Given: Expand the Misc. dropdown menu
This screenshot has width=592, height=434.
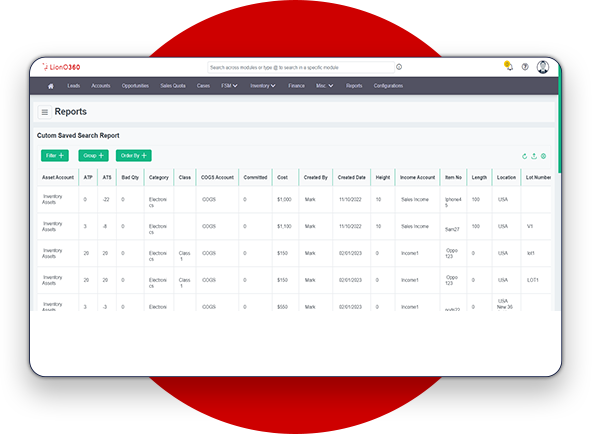Looking at the screenshot, I should point(324,86).
